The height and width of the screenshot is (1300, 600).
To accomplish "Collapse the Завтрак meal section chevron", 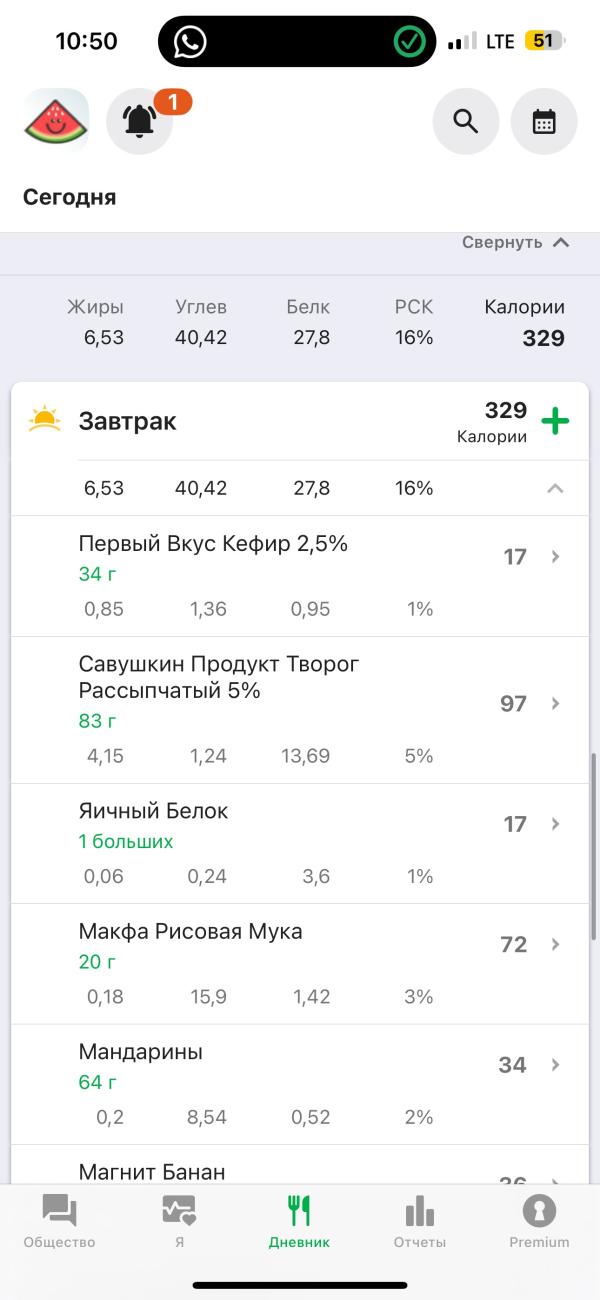I will [x=555, y=488].
